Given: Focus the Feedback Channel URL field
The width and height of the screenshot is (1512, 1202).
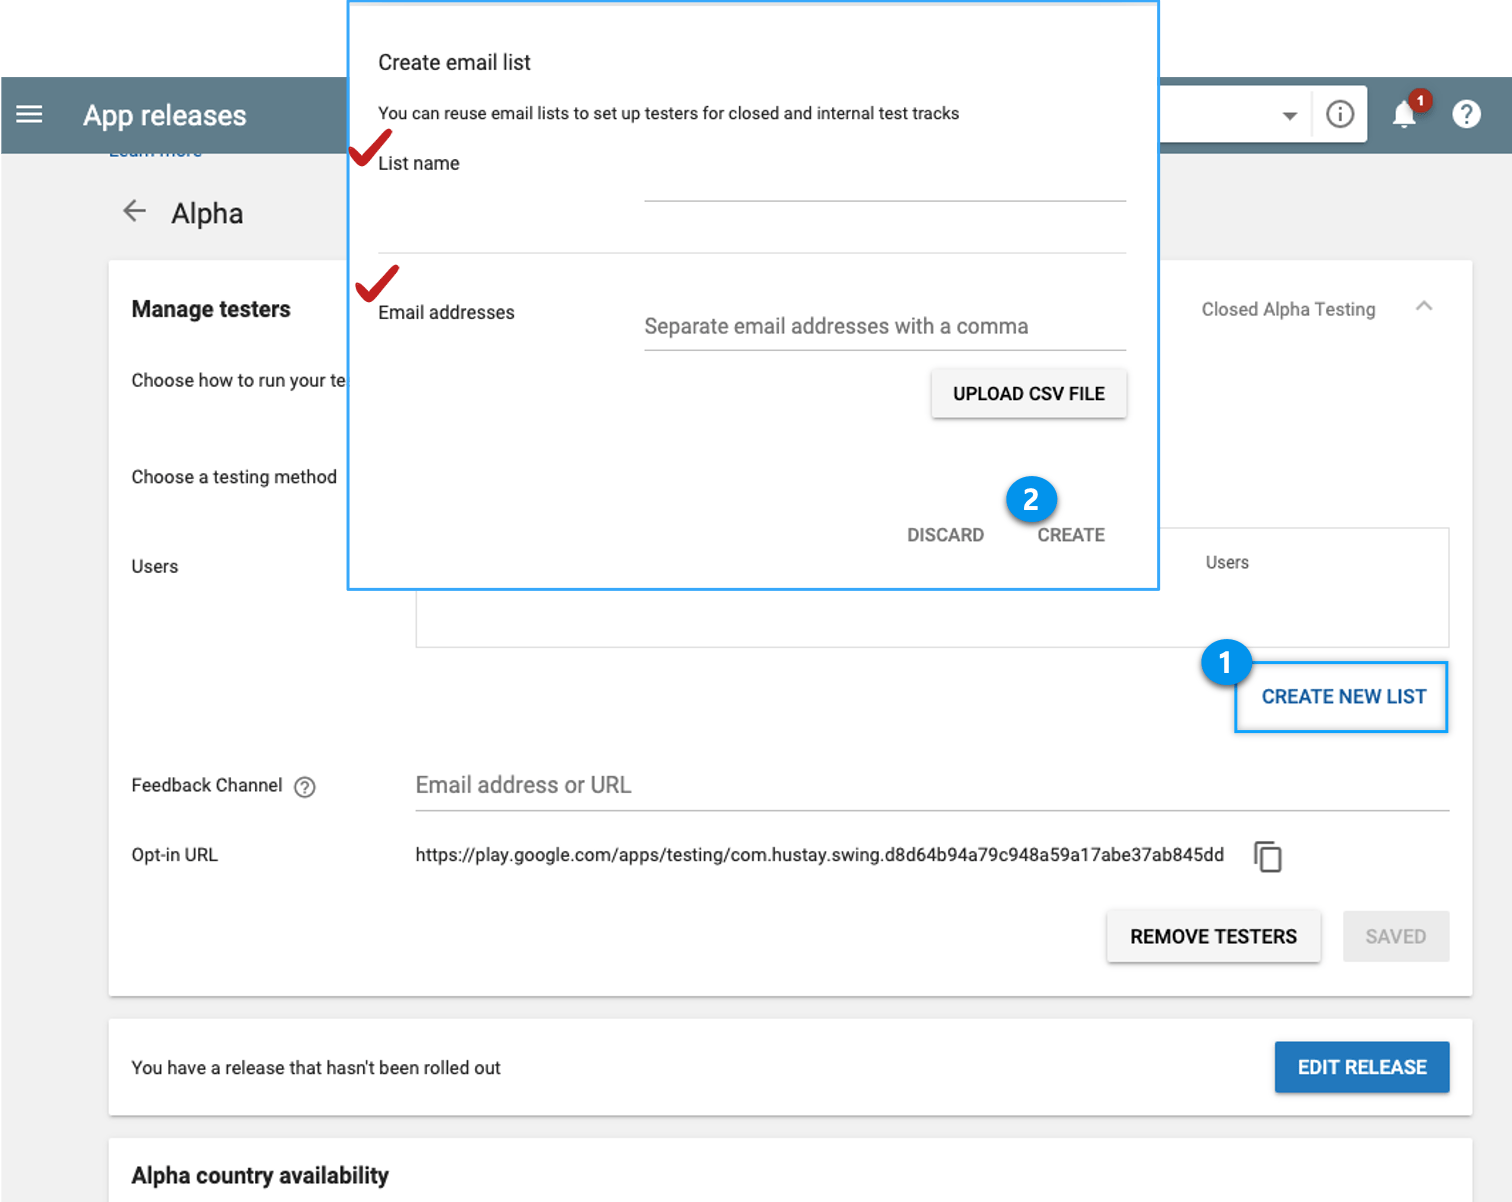Looking at the screenshot, I should pyautogui.click(x=930, y=786).
